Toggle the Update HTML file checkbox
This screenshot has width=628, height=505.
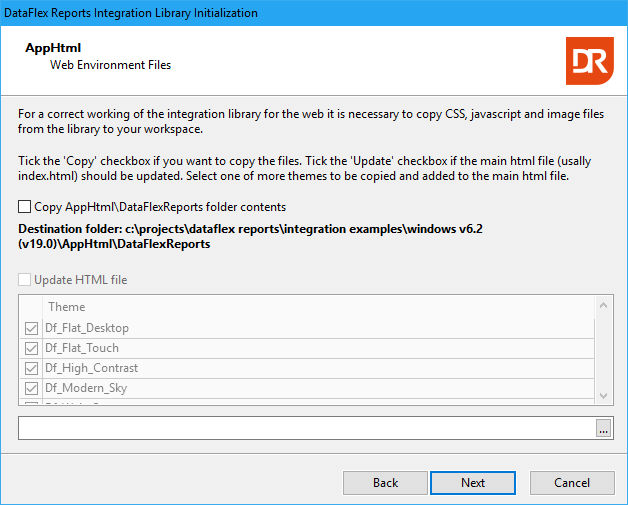pos(24,280)
